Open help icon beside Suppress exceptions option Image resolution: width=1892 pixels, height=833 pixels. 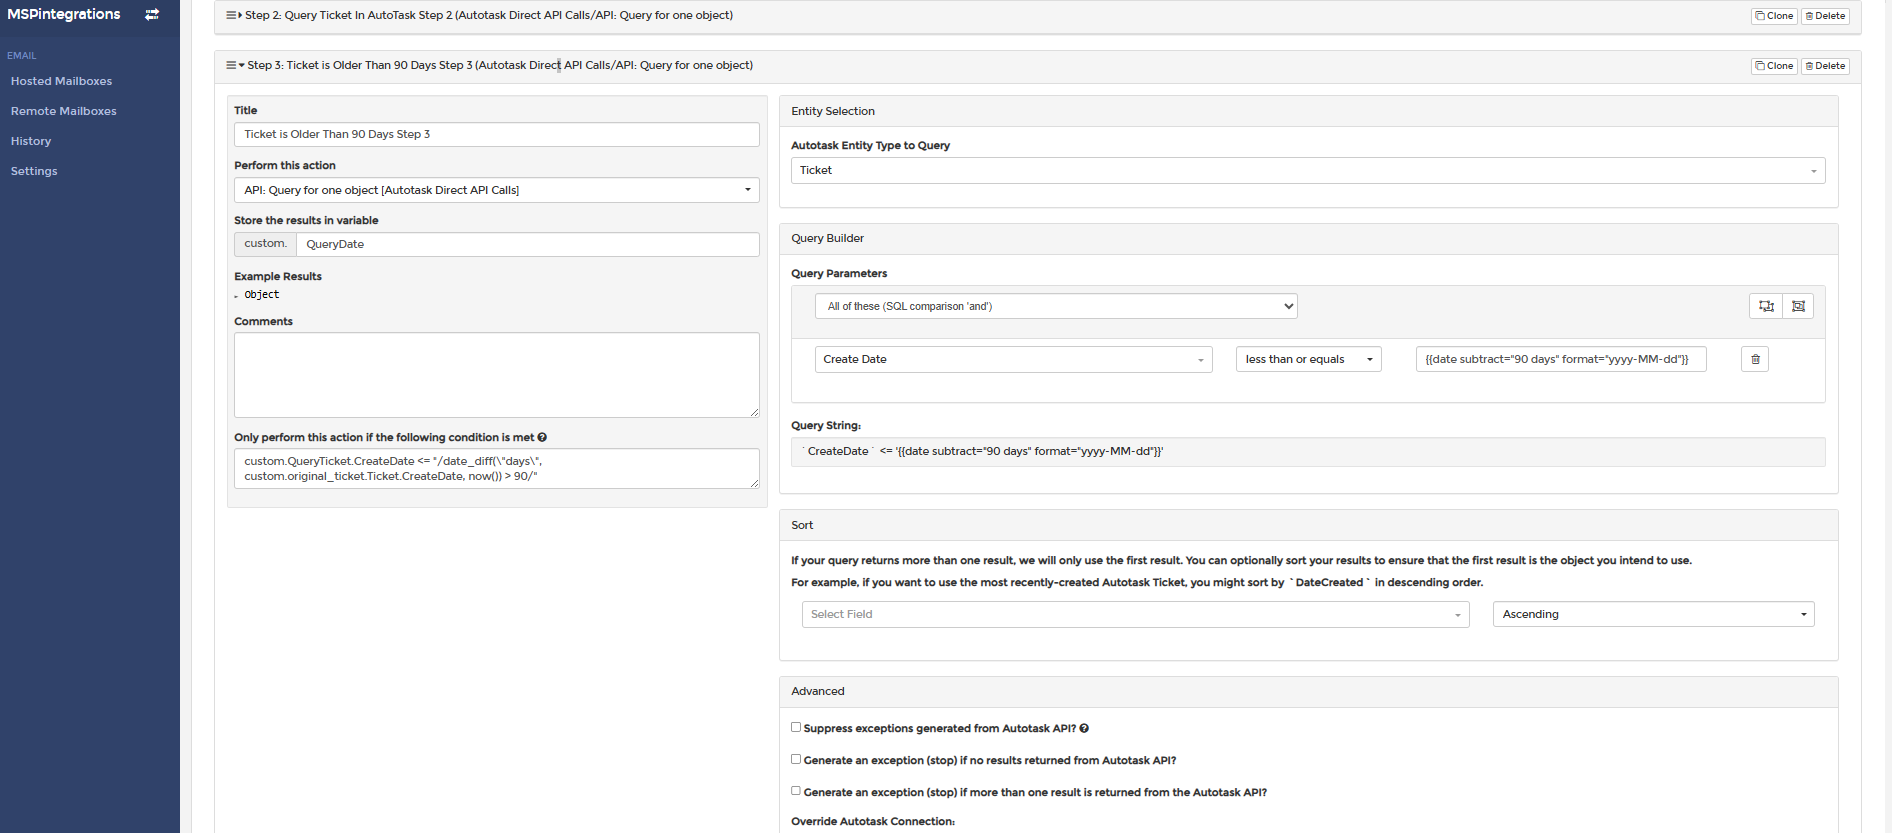[x=1084, y=728]
